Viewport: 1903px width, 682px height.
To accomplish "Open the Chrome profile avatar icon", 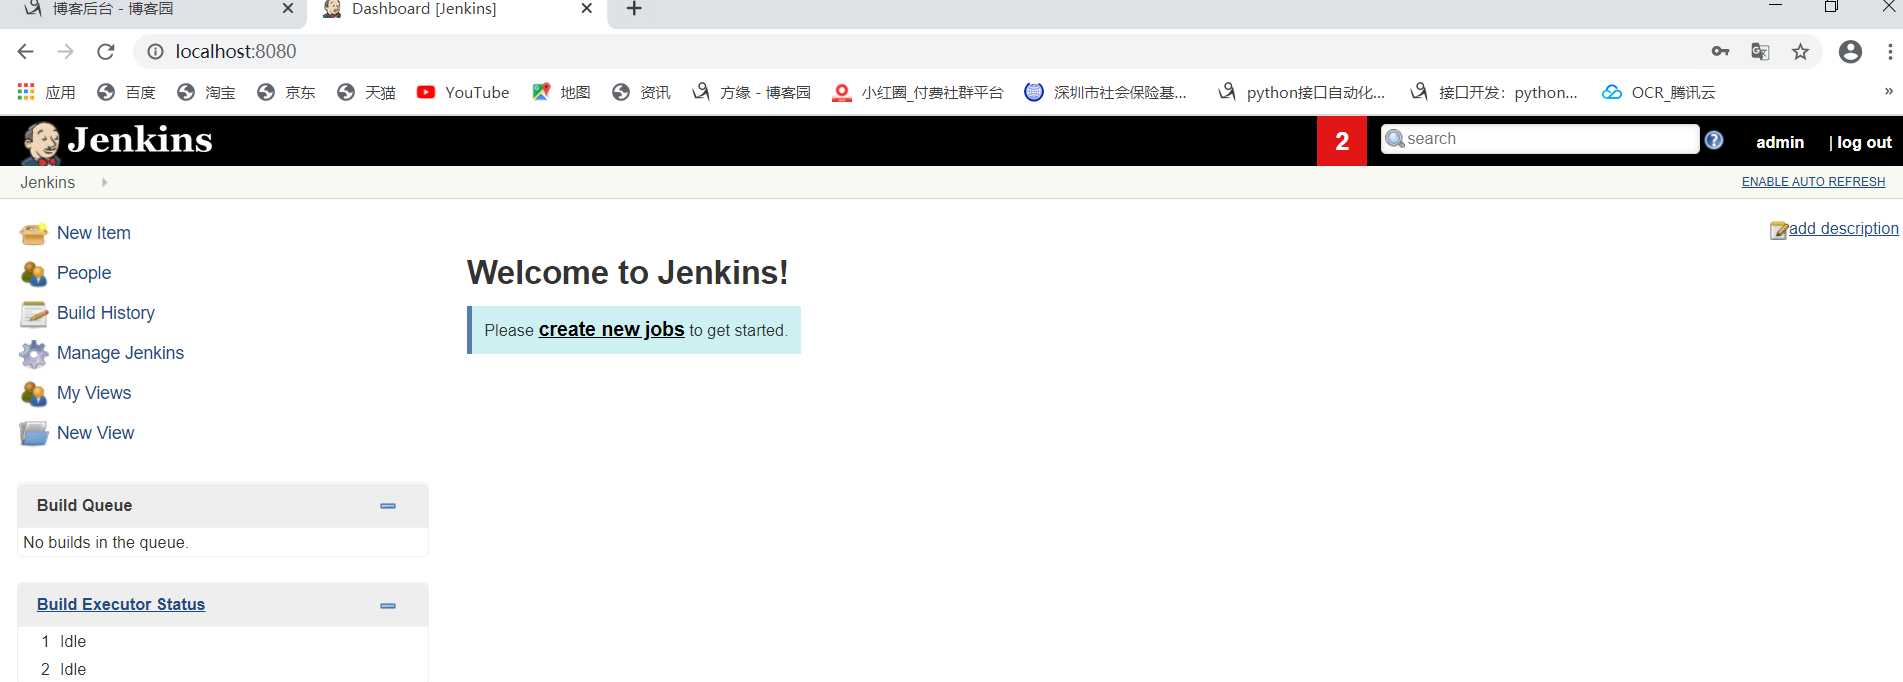I will (x=1850, y=52).
